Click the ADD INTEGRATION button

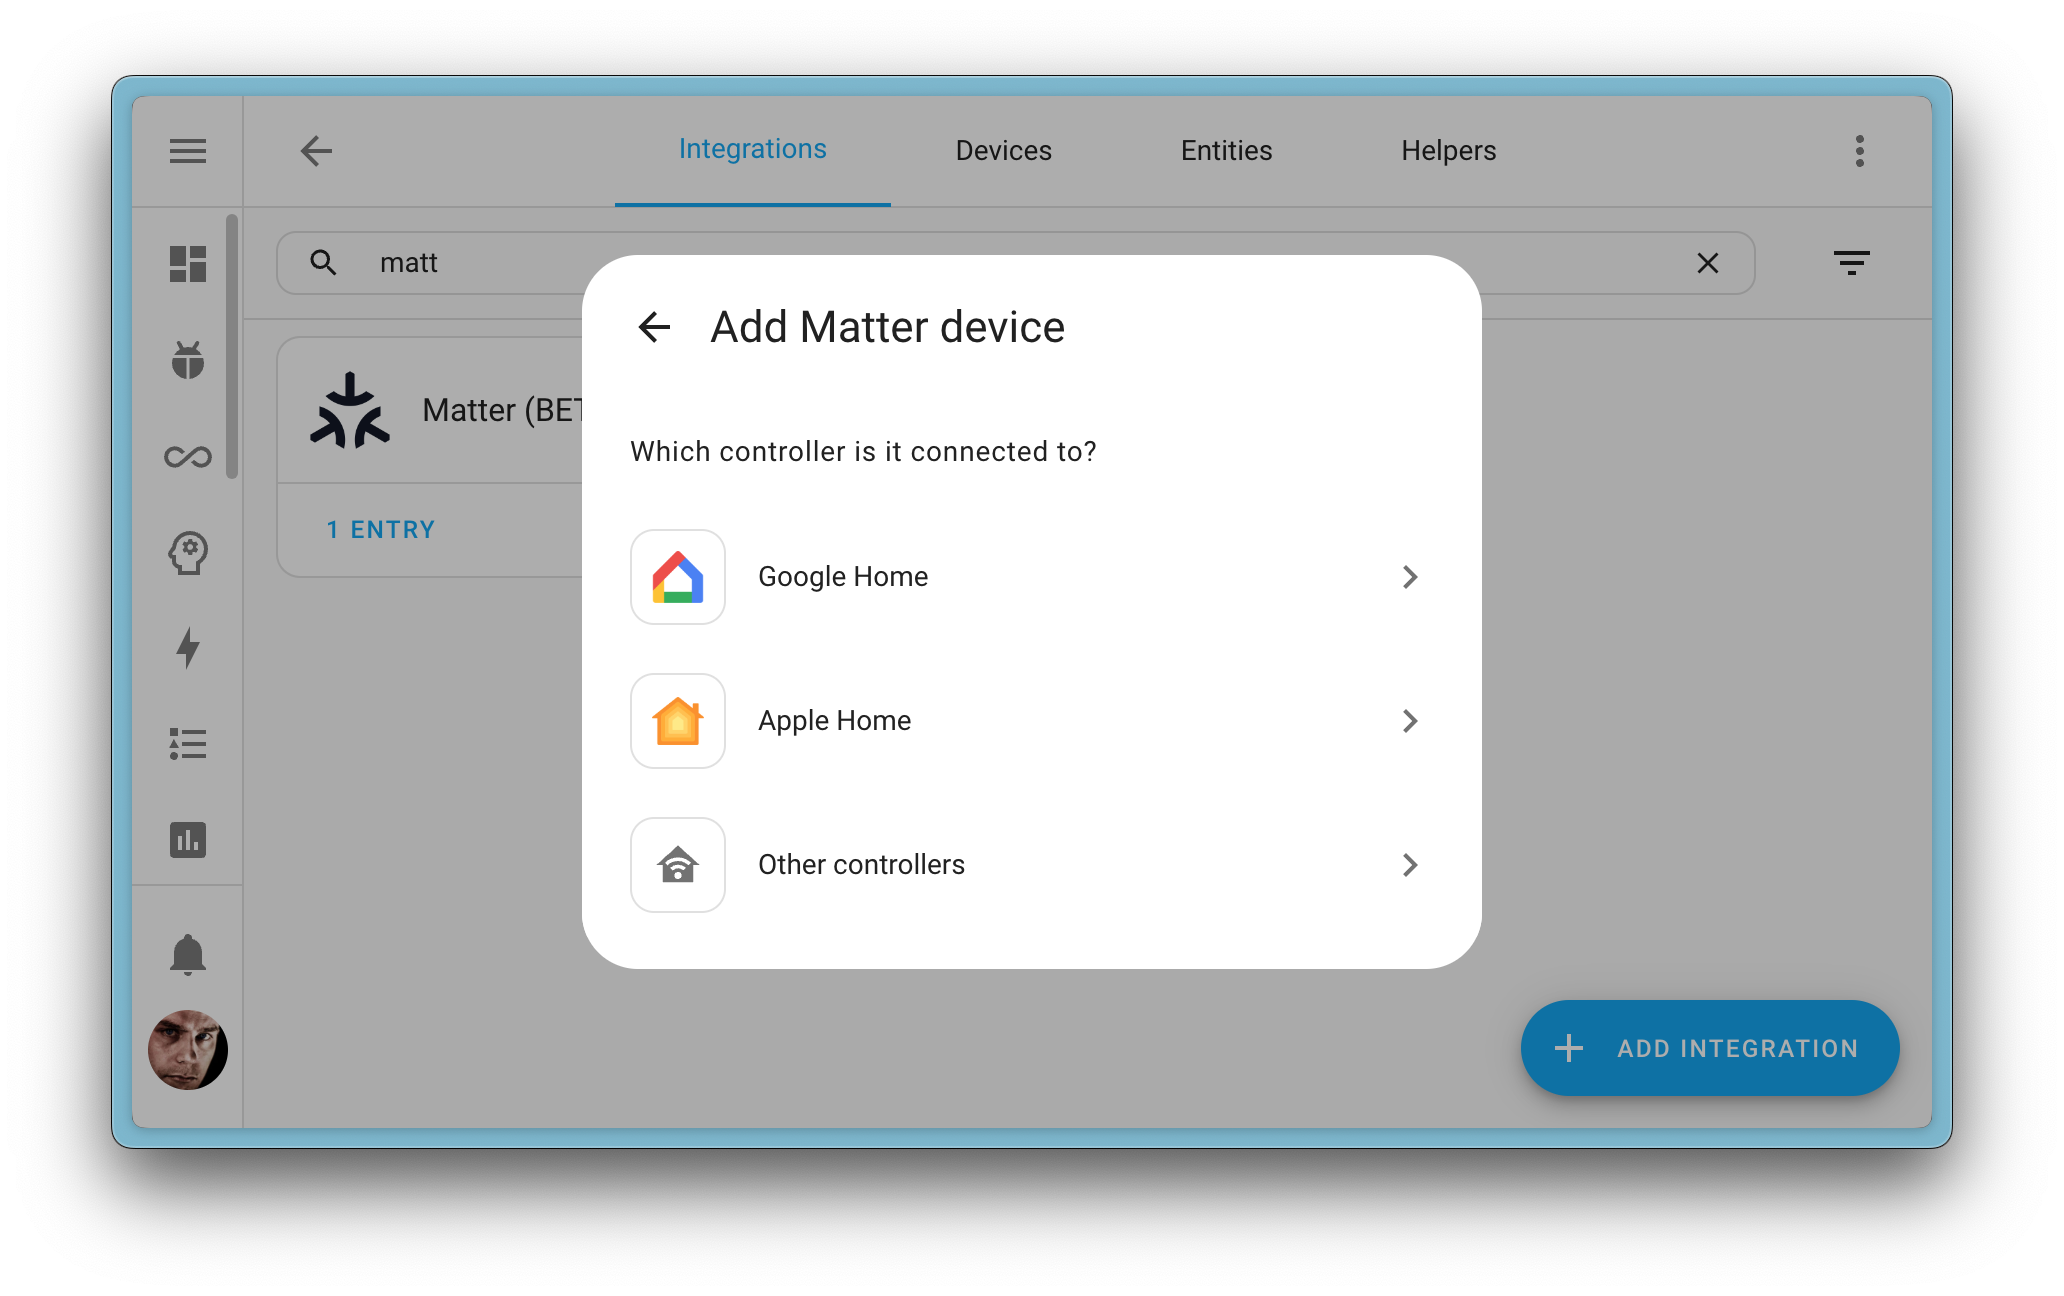1706,1047
